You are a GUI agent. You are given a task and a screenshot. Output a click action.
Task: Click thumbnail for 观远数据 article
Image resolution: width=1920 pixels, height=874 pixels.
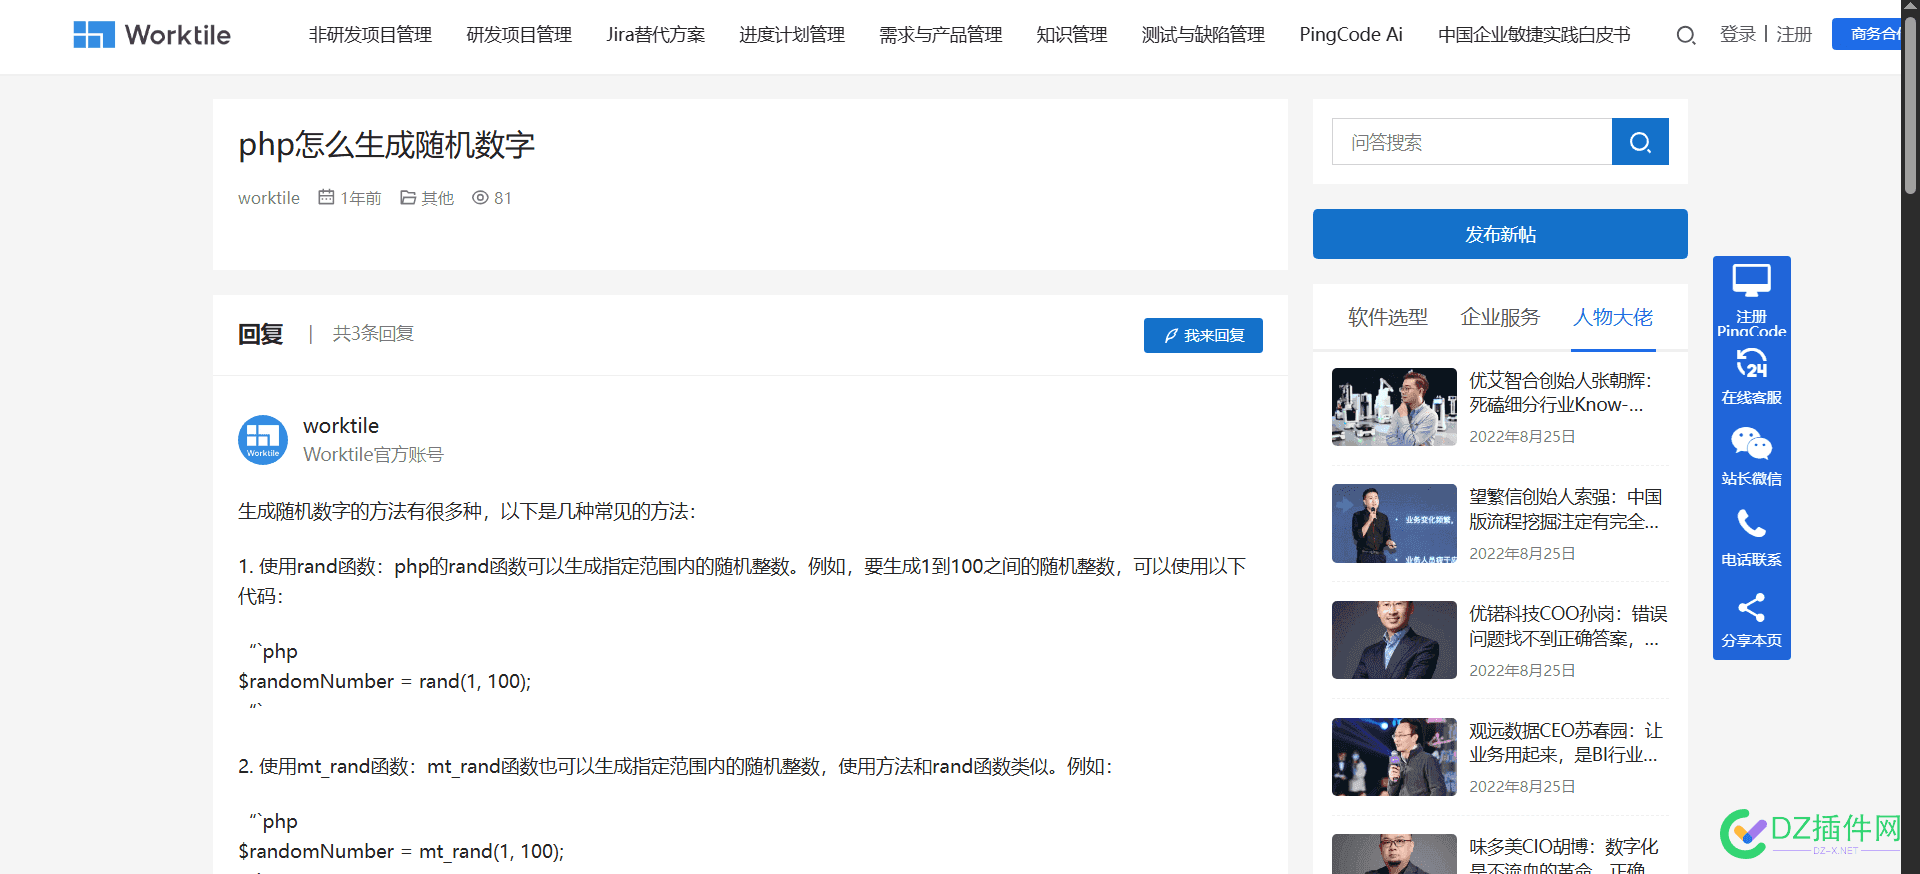[x=1394, y=757]
